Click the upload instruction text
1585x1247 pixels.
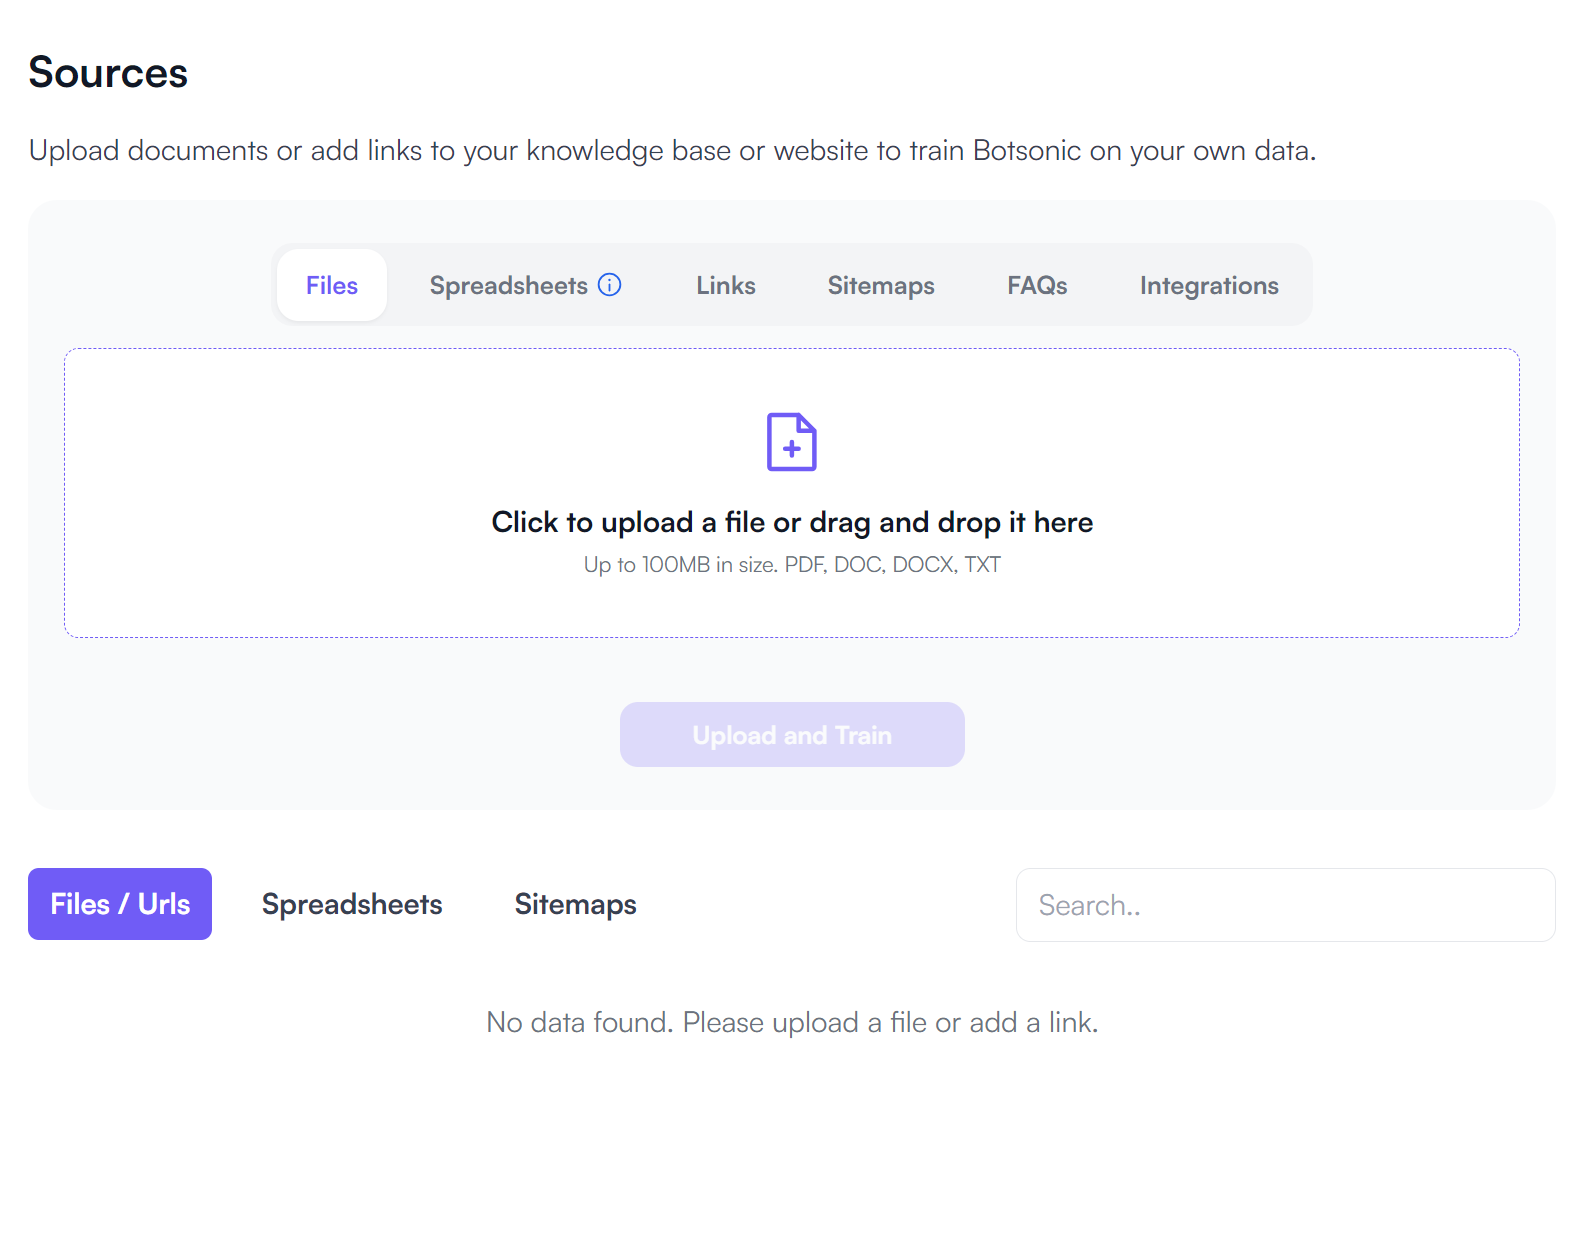(791, 521)
